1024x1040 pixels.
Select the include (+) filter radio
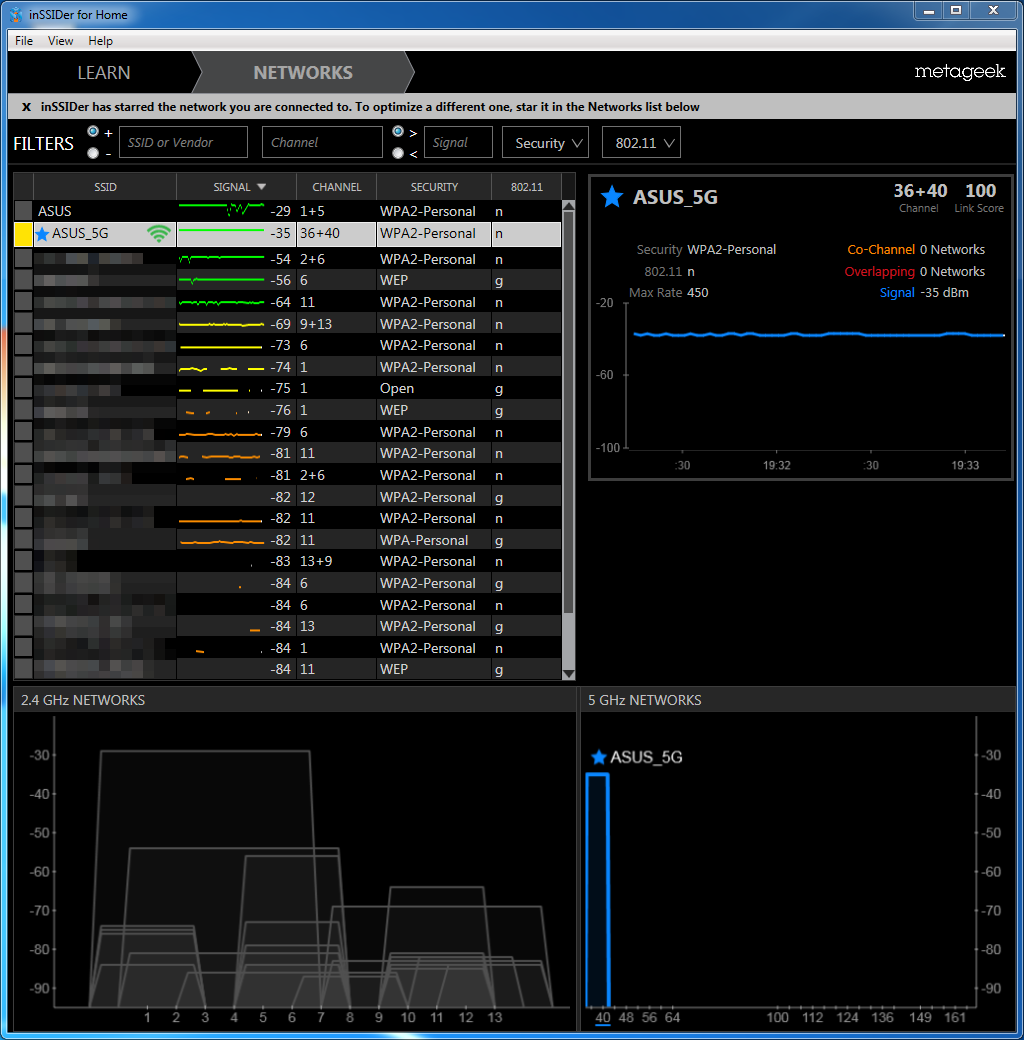coord(94,132)
